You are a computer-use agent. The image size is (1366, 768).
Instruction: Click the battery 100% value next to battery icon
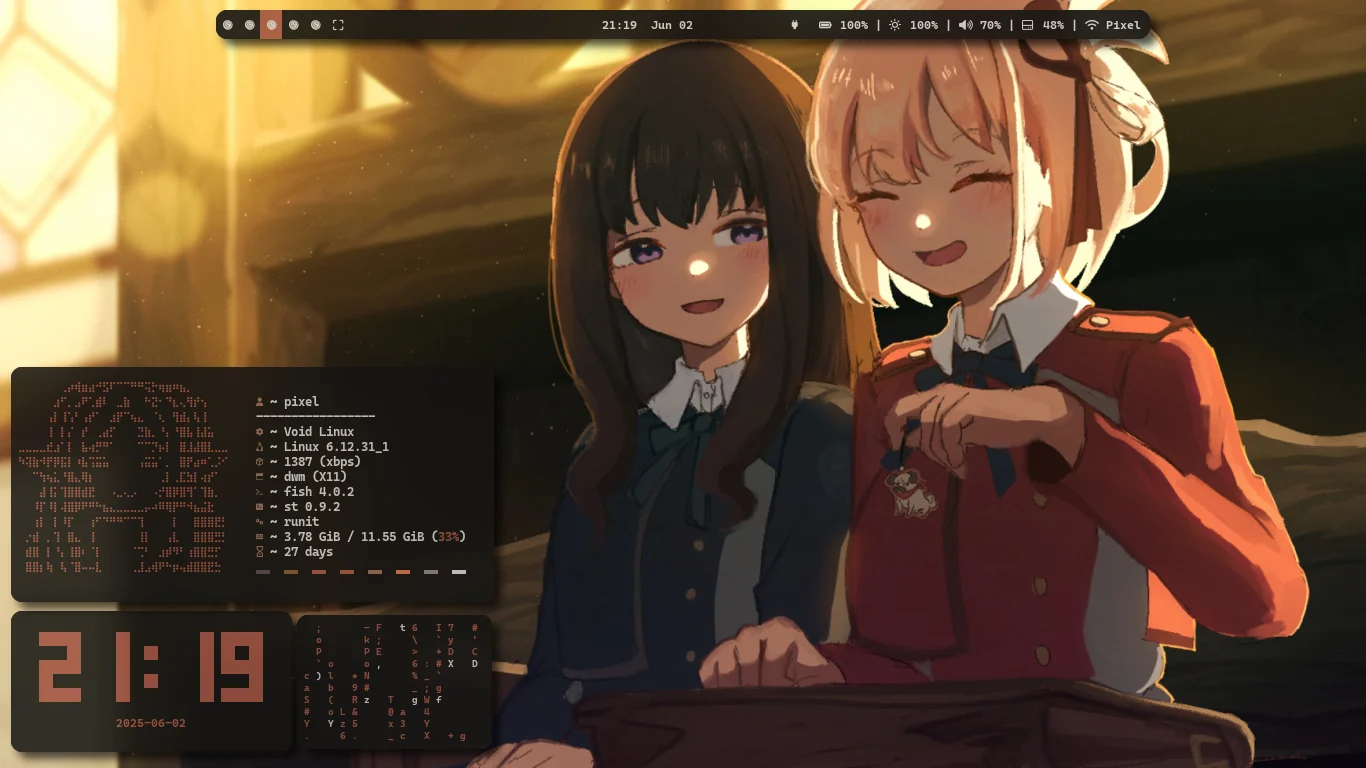[854, 25]
